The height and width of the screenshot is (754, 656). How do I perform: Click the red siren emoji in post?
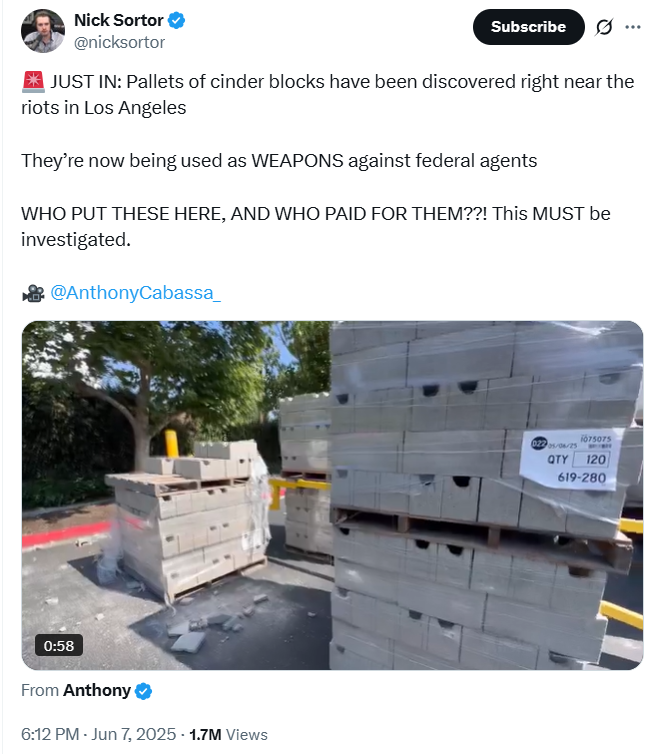pyautogui.click(x=33, y=81)
